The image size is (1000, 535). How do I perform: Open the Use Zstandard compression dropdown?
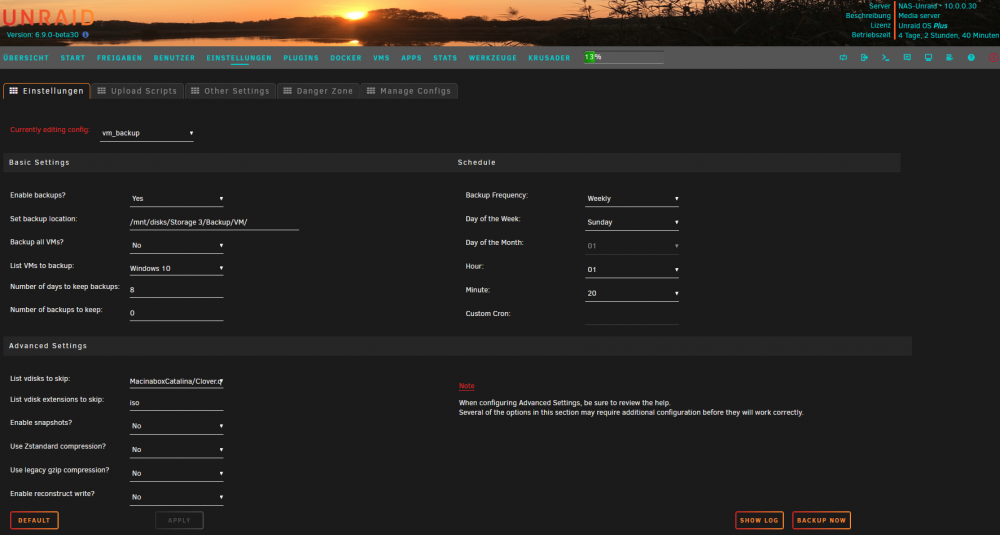176,450
